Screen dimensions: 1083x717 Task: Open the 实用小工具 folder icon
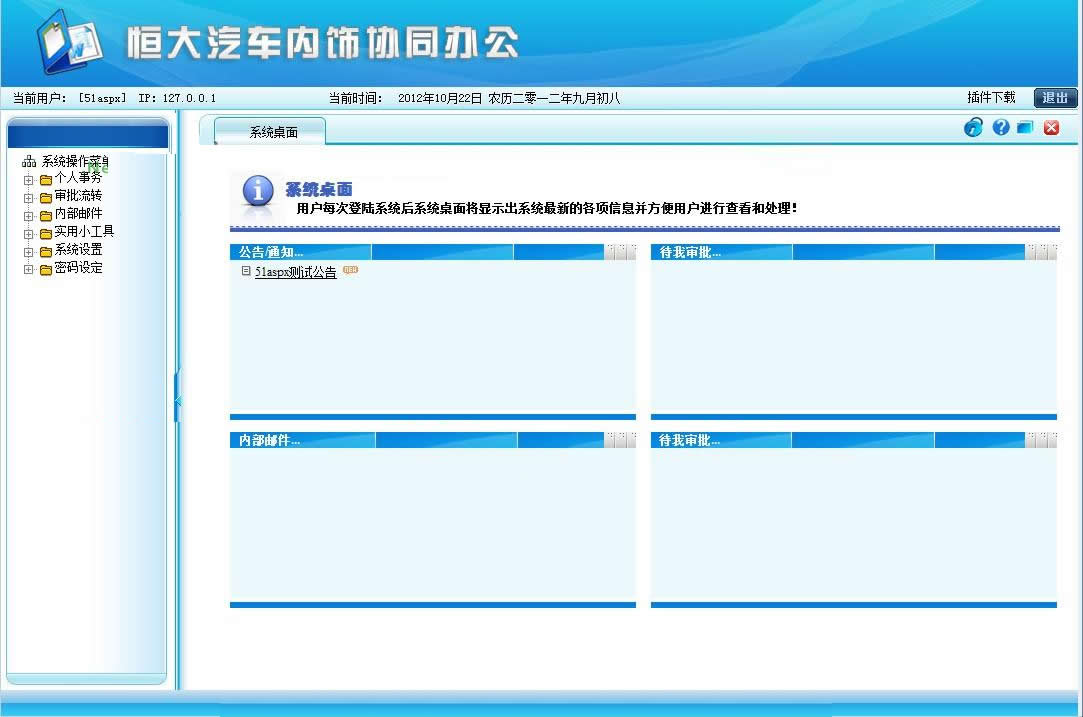[x=46, y=232]
